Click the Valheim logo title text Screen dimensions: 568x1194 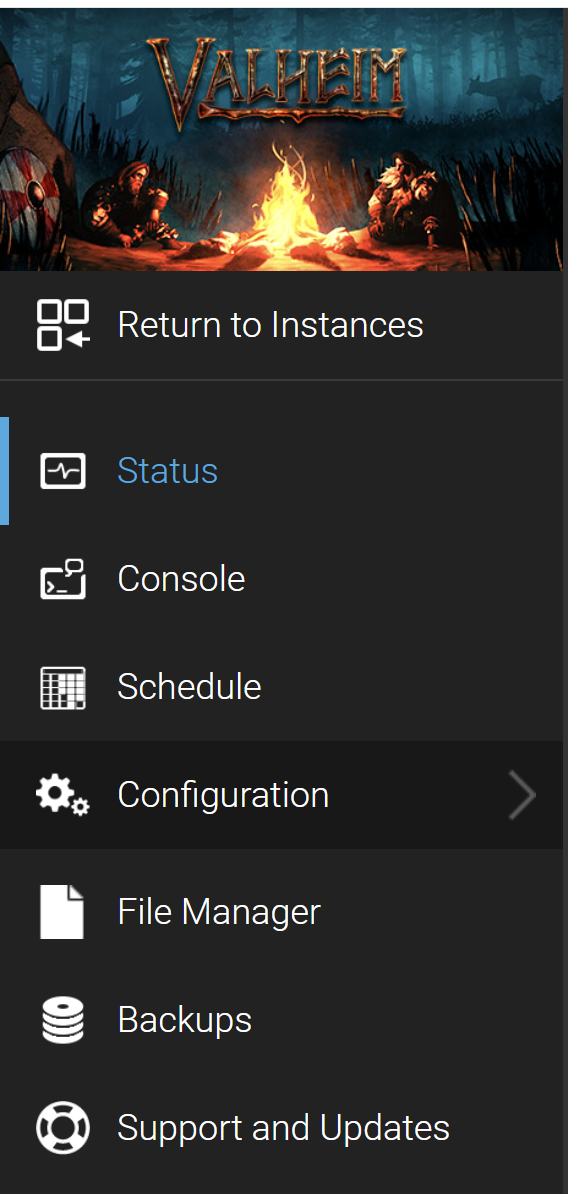(x=276, y=80)
